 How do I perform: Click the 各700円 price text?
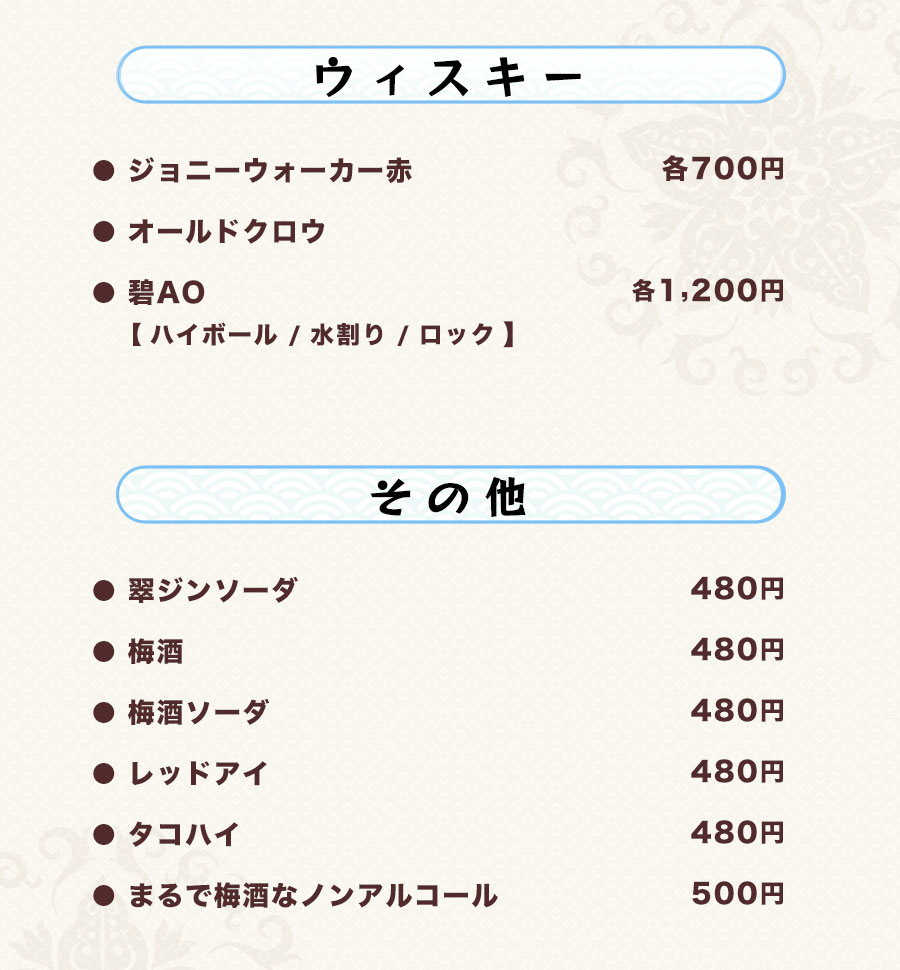[x=722, y=170]
